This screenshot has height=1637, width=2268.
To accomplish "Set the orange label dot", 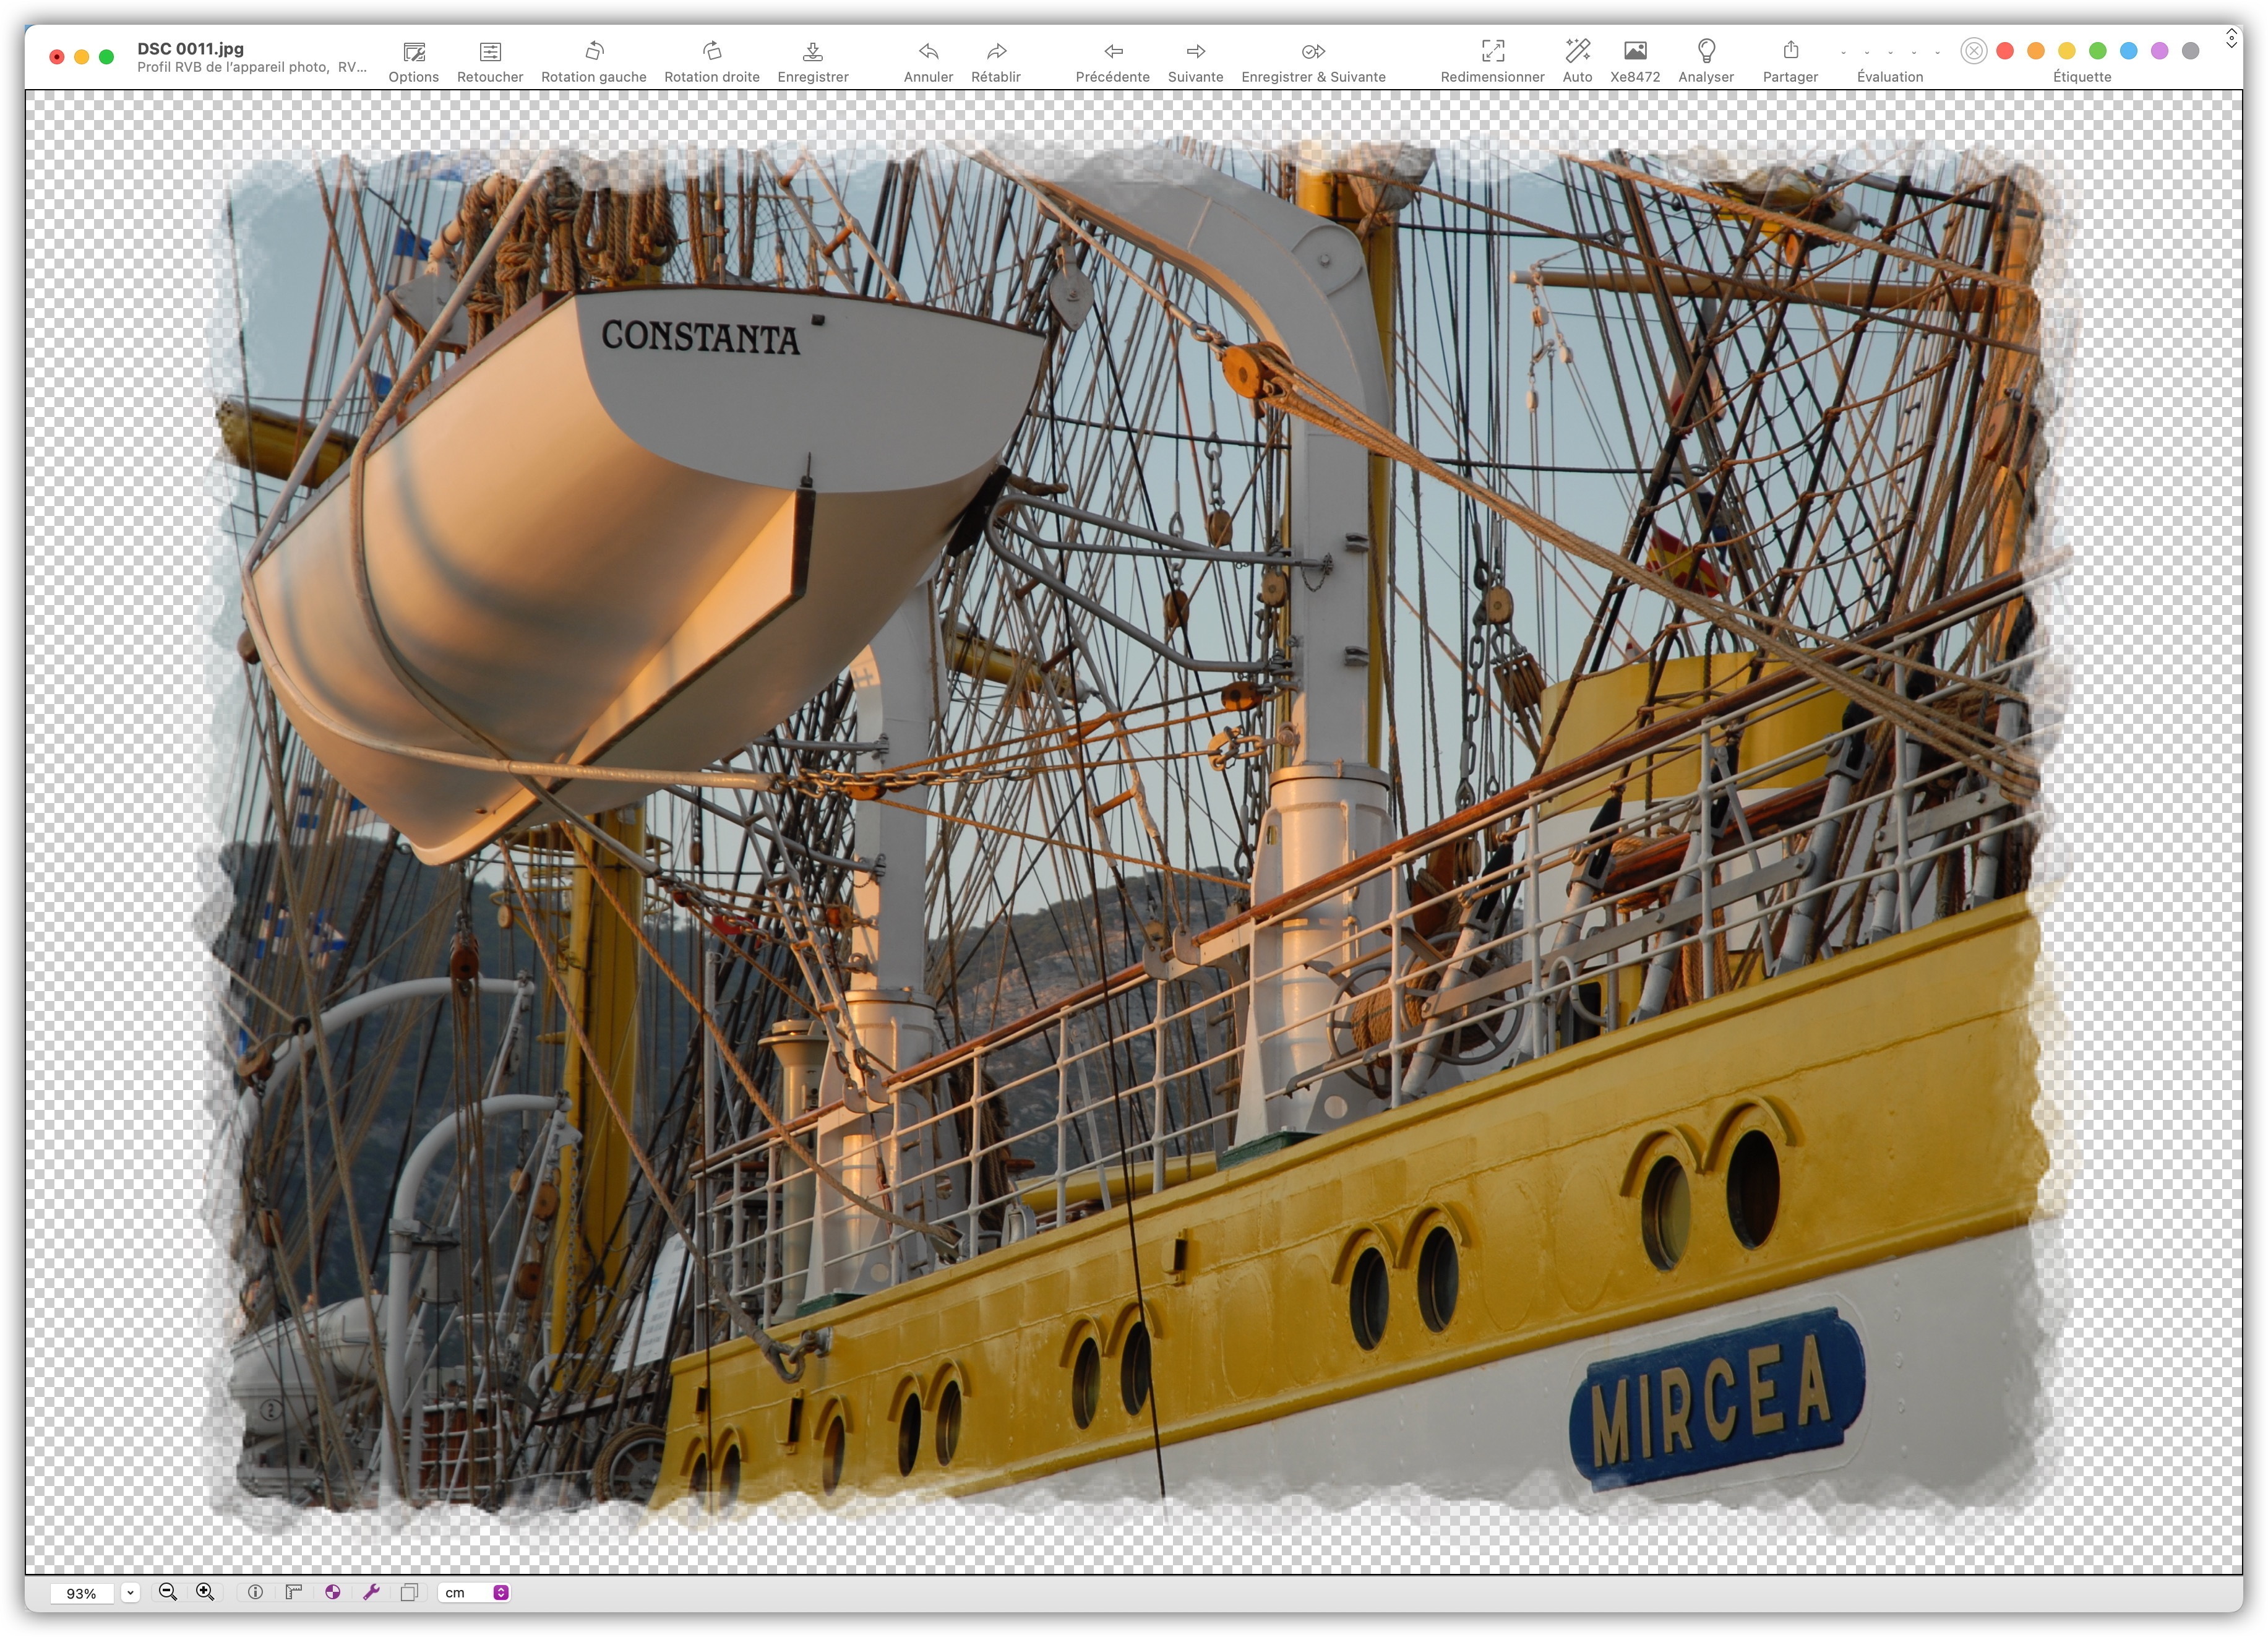I will point(2036,51).
